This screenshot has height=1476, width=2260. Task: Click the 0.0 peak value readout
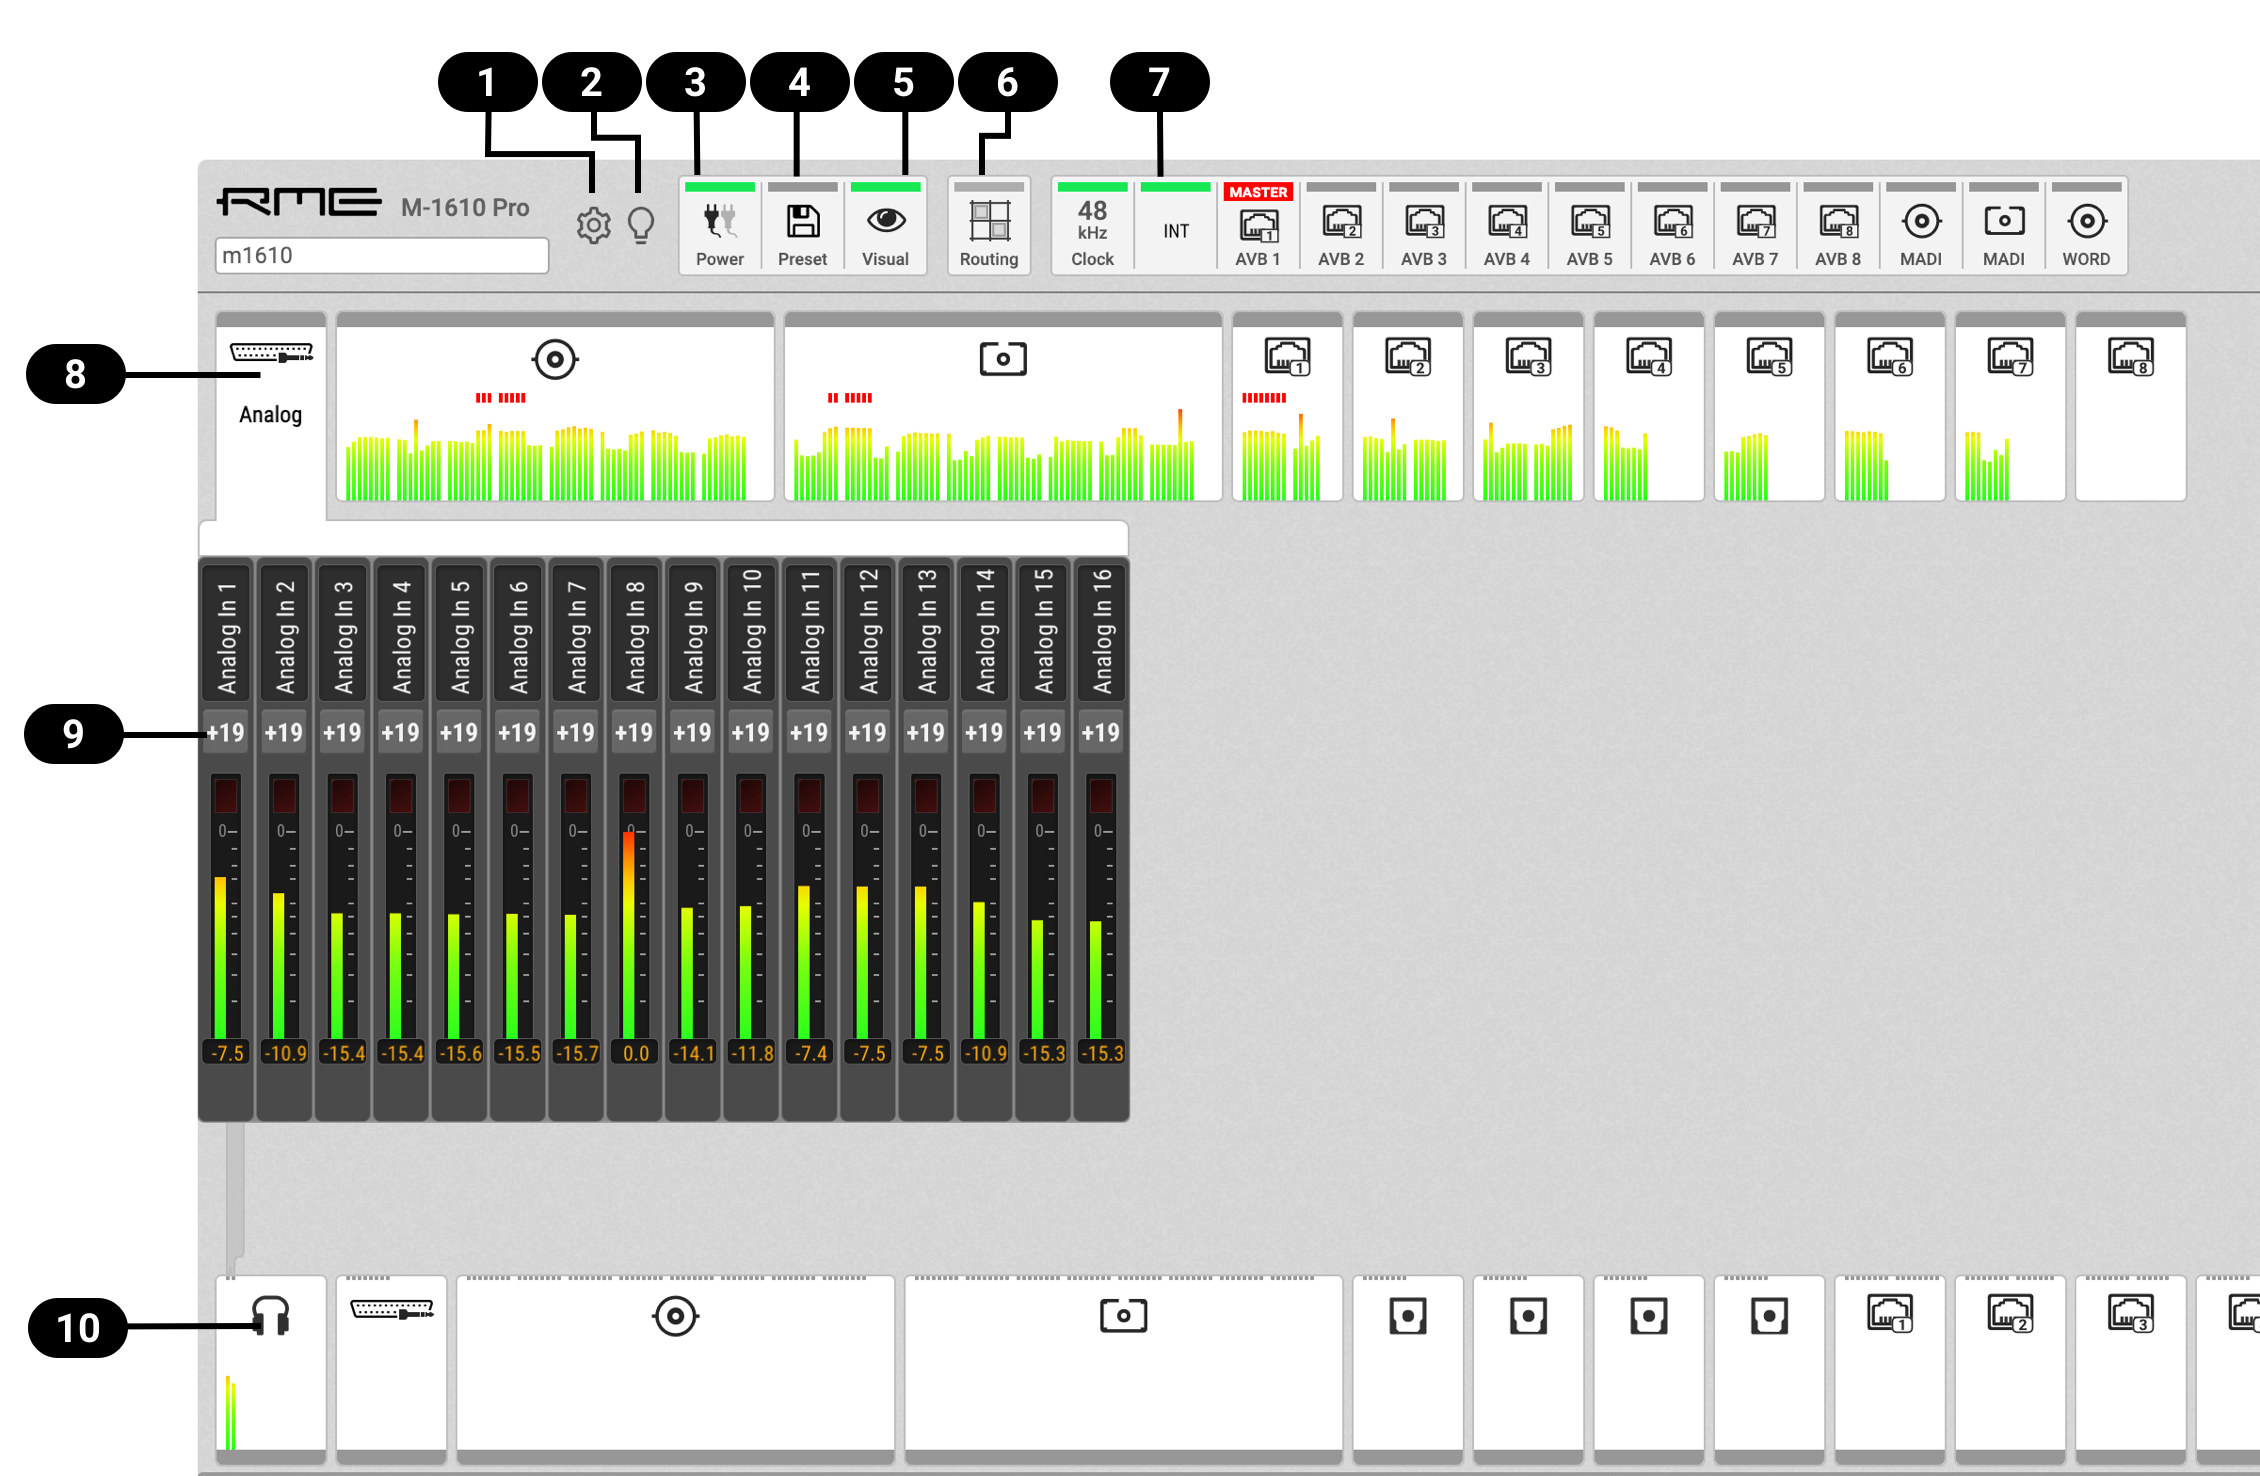tap(635, 1053)
